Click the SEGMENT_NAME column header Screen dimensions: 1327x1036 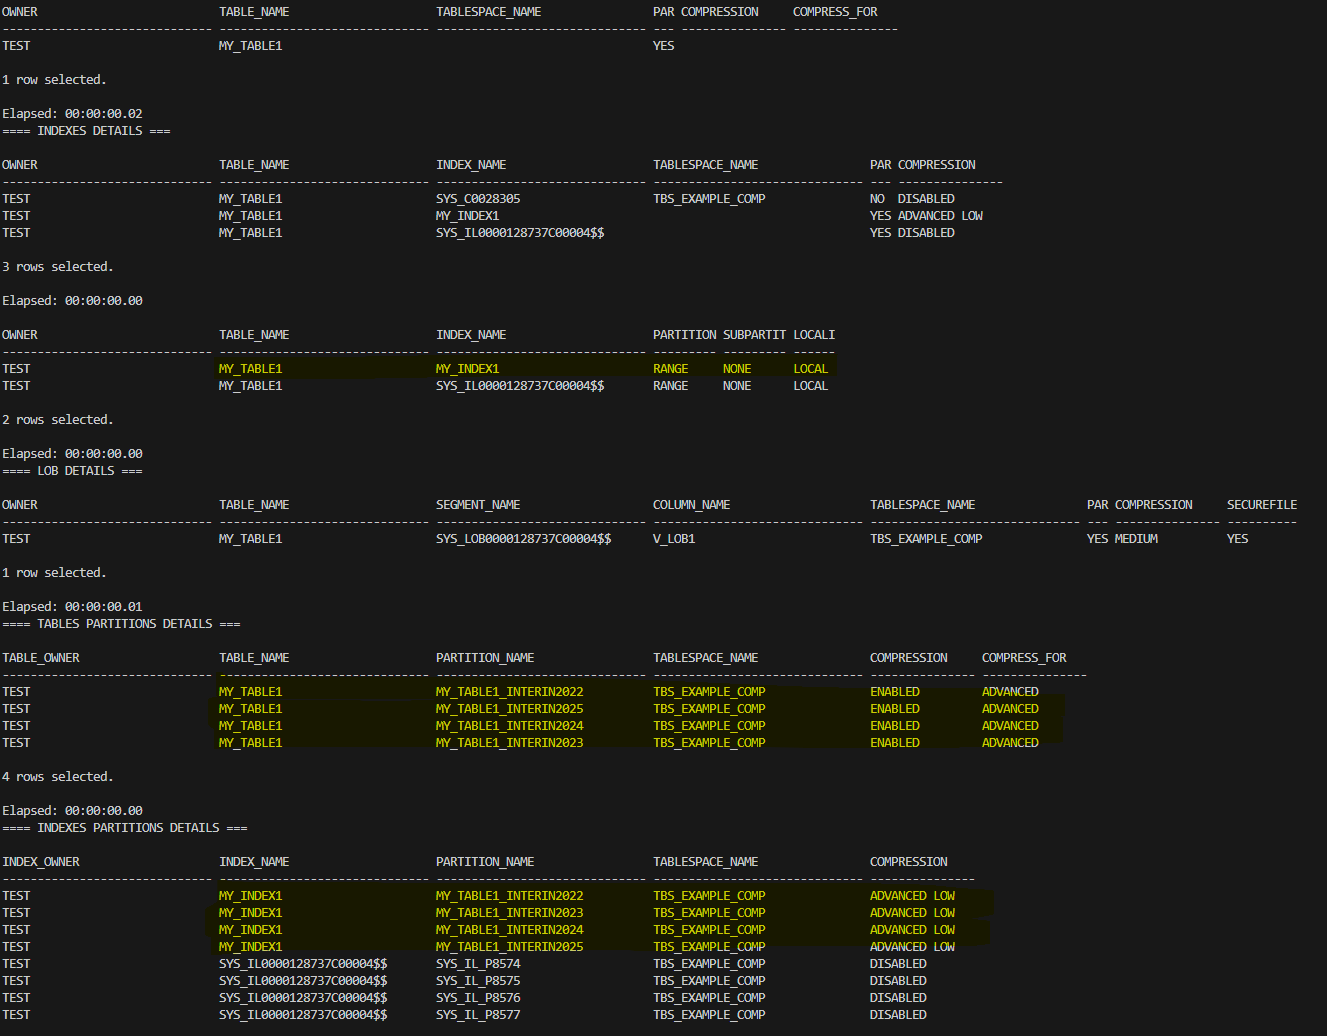pos(477,505)
